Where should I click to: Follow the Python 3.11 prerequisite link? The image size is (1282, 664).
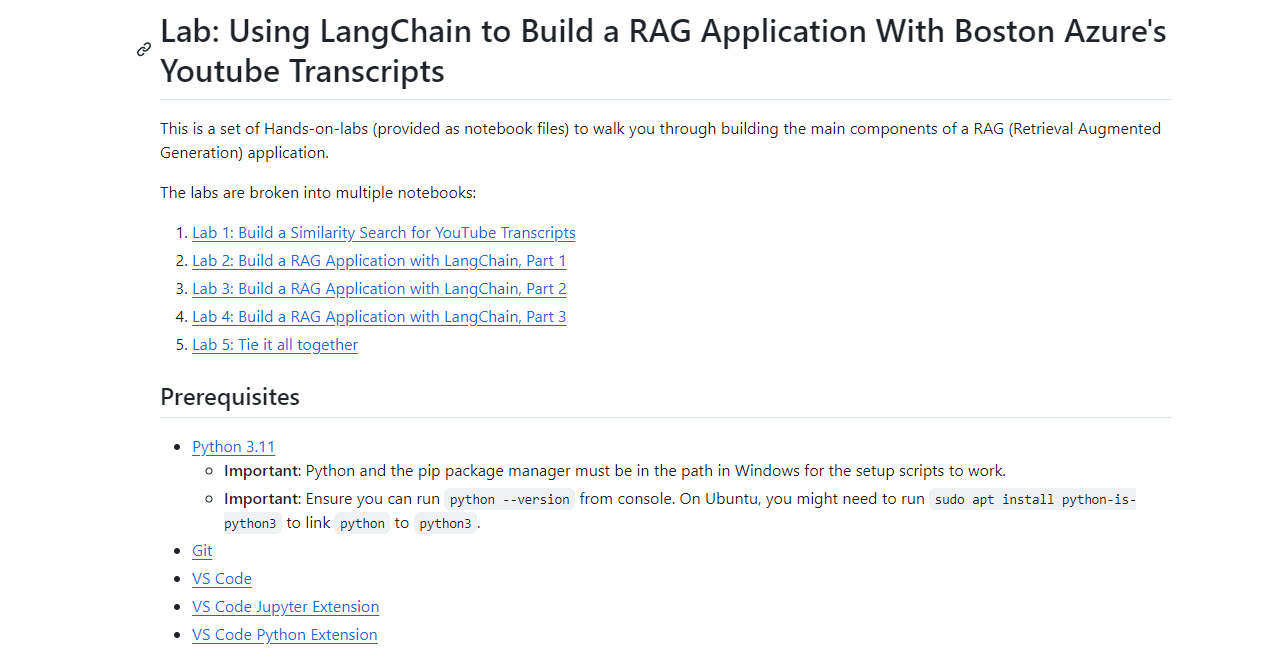click(233, 447)
